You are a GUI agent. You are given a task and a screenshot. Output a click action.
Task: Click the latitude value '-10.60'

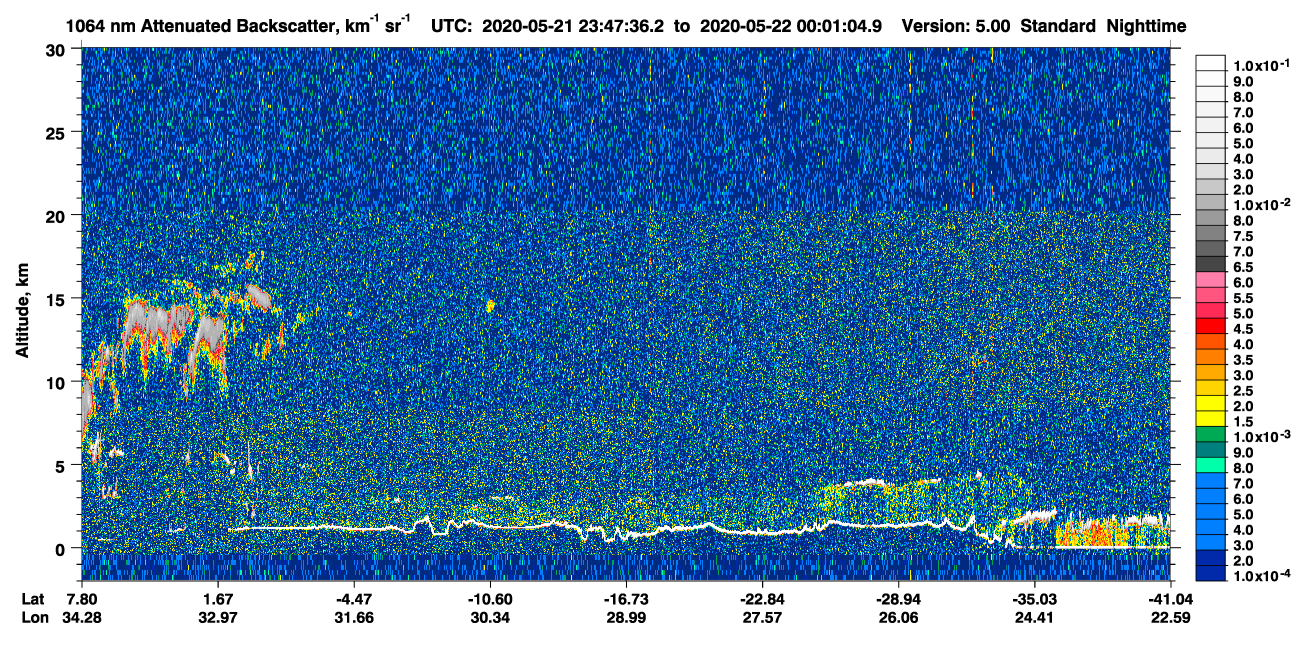489,598
